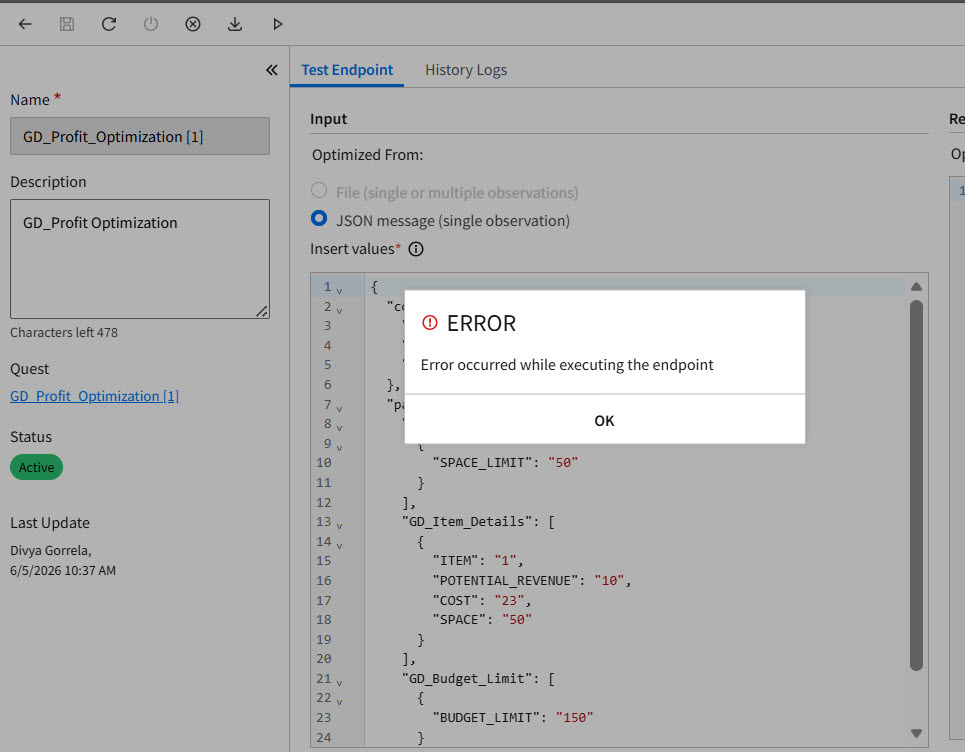Collapse the left panel with double chevron

coord(271,70)
